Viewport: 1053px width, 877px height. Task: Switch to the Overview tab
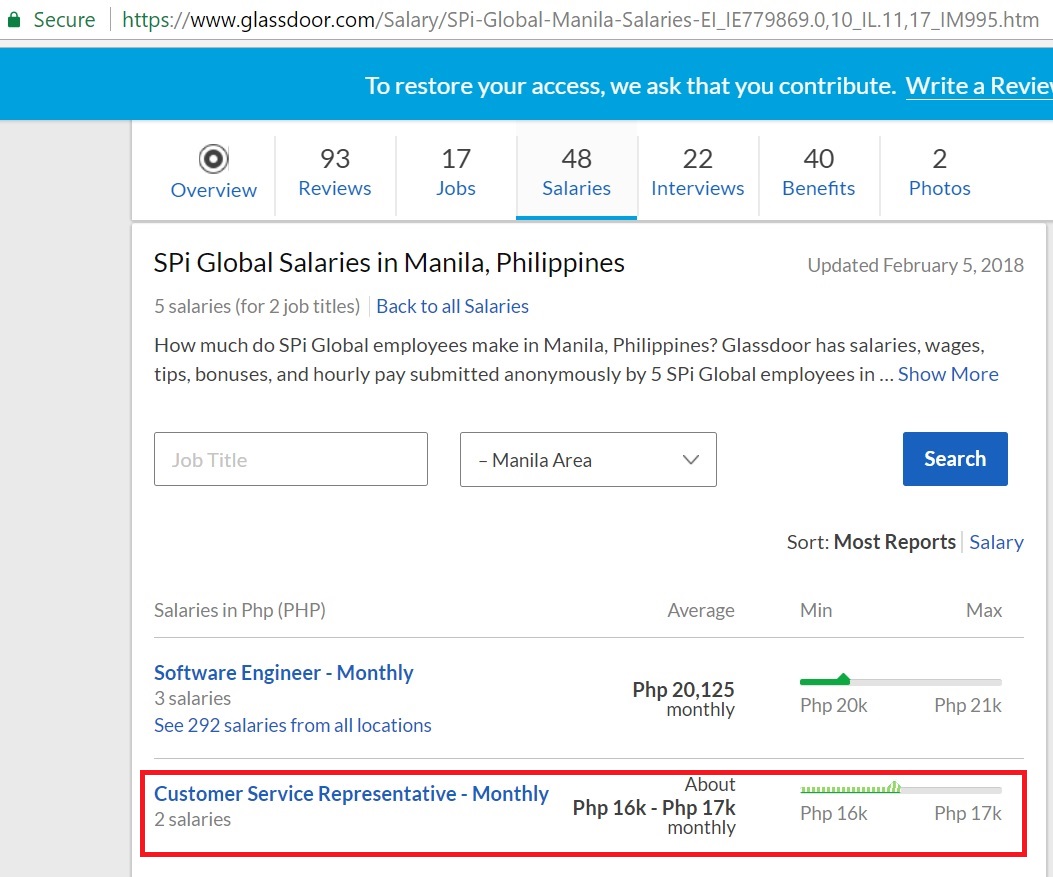(214, 173)
